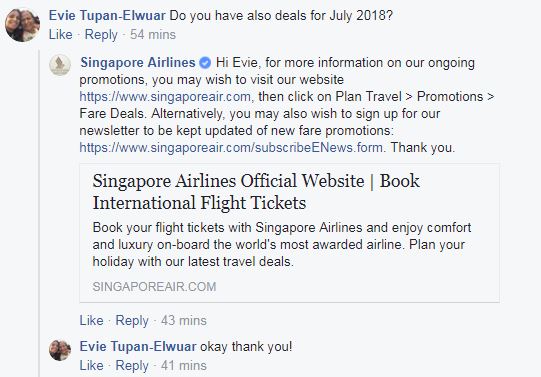Open Evie Tupan-Elwuar's top profile picture
The width and height of the screenshot is (541, 377).
(x=22, y=25)
